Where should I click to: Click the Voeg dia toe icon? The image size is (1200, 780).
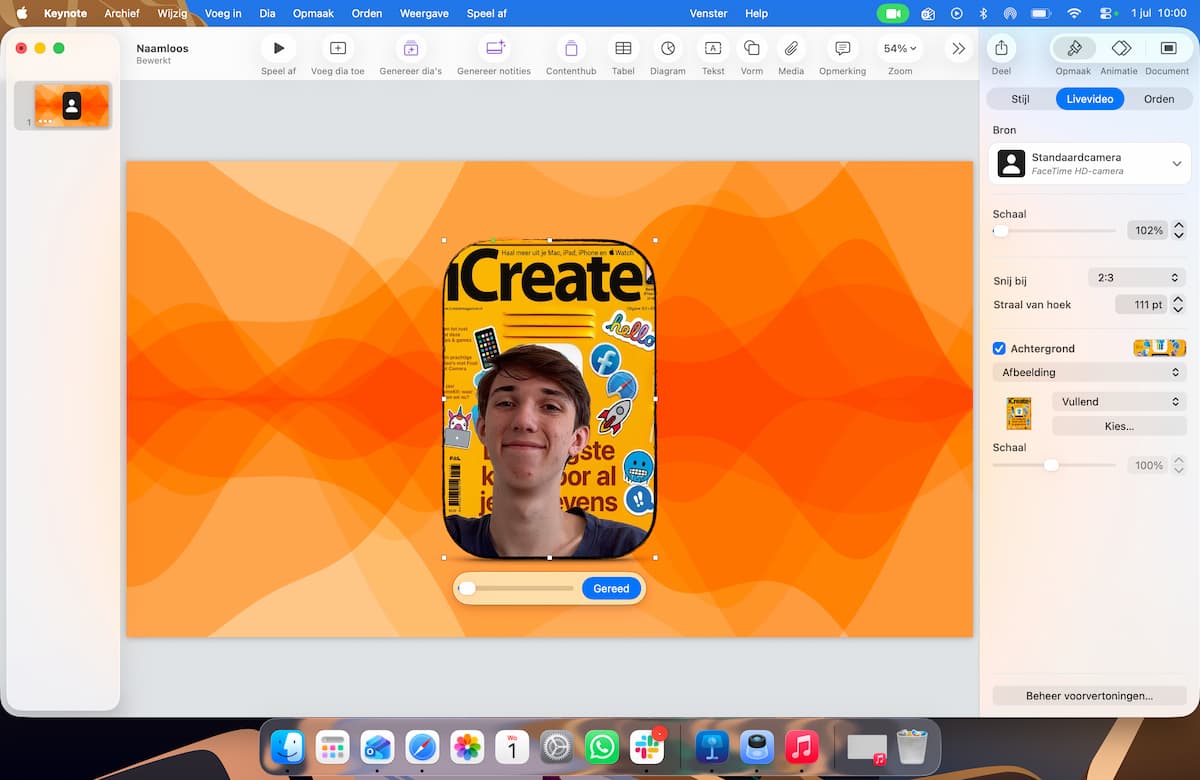(x=338, y=48)
